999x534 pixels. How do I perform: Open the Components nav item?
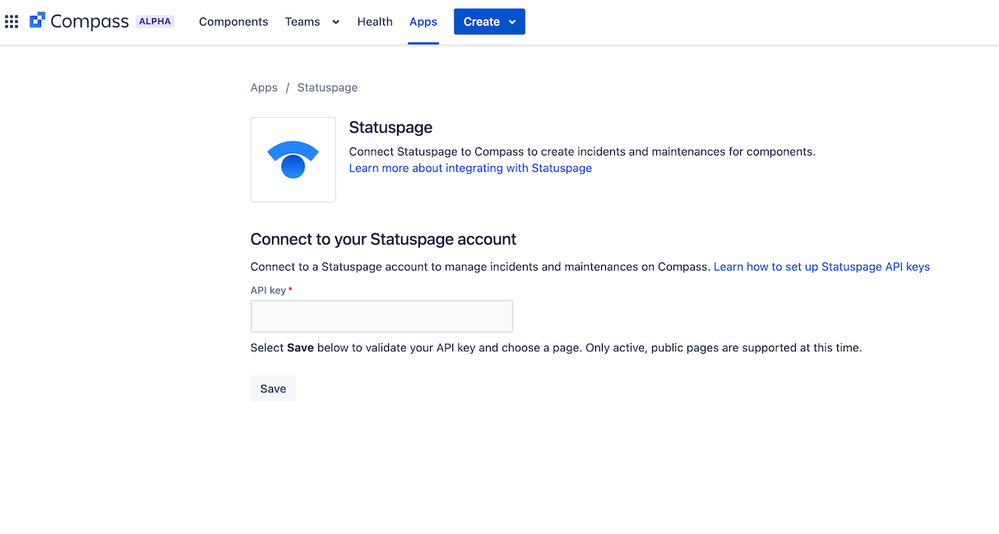click(x=233, y=22)
